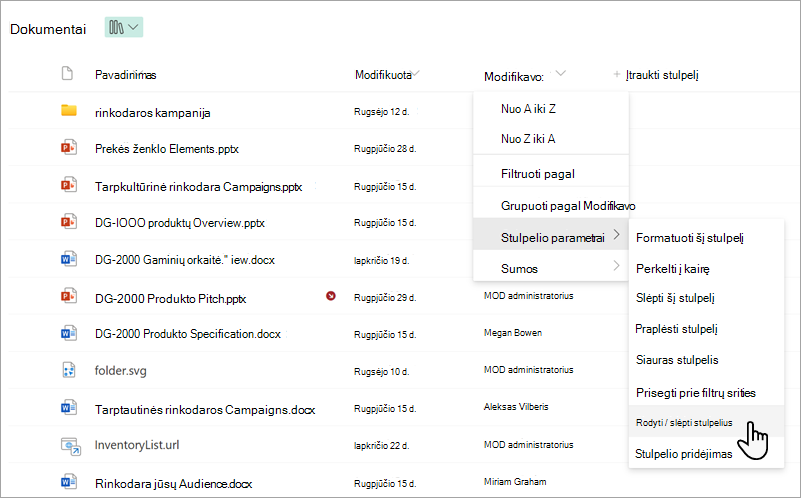Open the Modifikuota column dropdown arrow

click(416, 74)
